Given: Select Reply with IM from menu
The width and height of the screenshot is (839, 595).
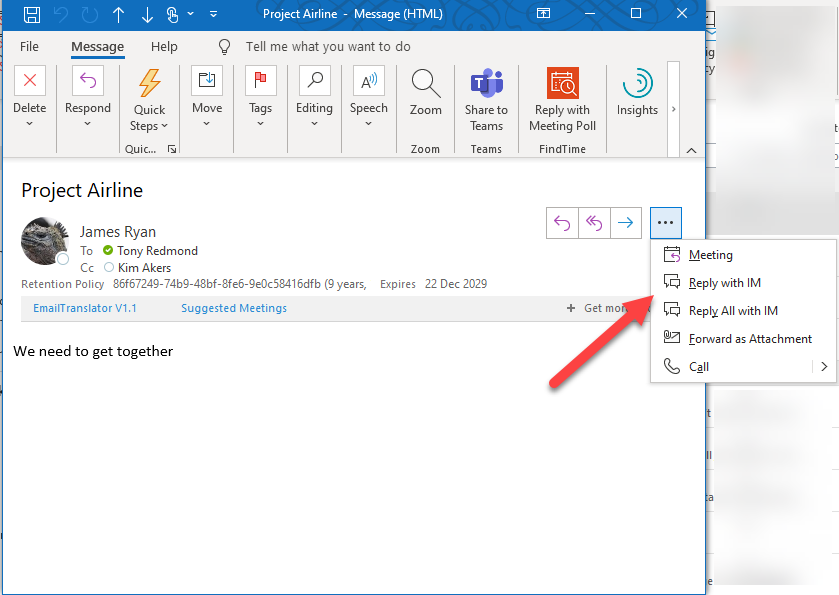Looking at the screenshot, I should (725, 283).
